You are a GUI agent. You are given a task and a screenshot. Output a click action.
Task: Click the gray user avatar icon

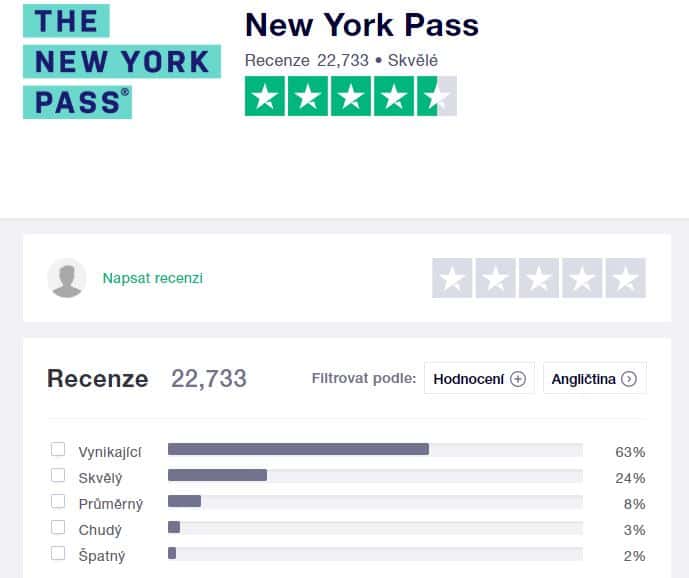67,278
